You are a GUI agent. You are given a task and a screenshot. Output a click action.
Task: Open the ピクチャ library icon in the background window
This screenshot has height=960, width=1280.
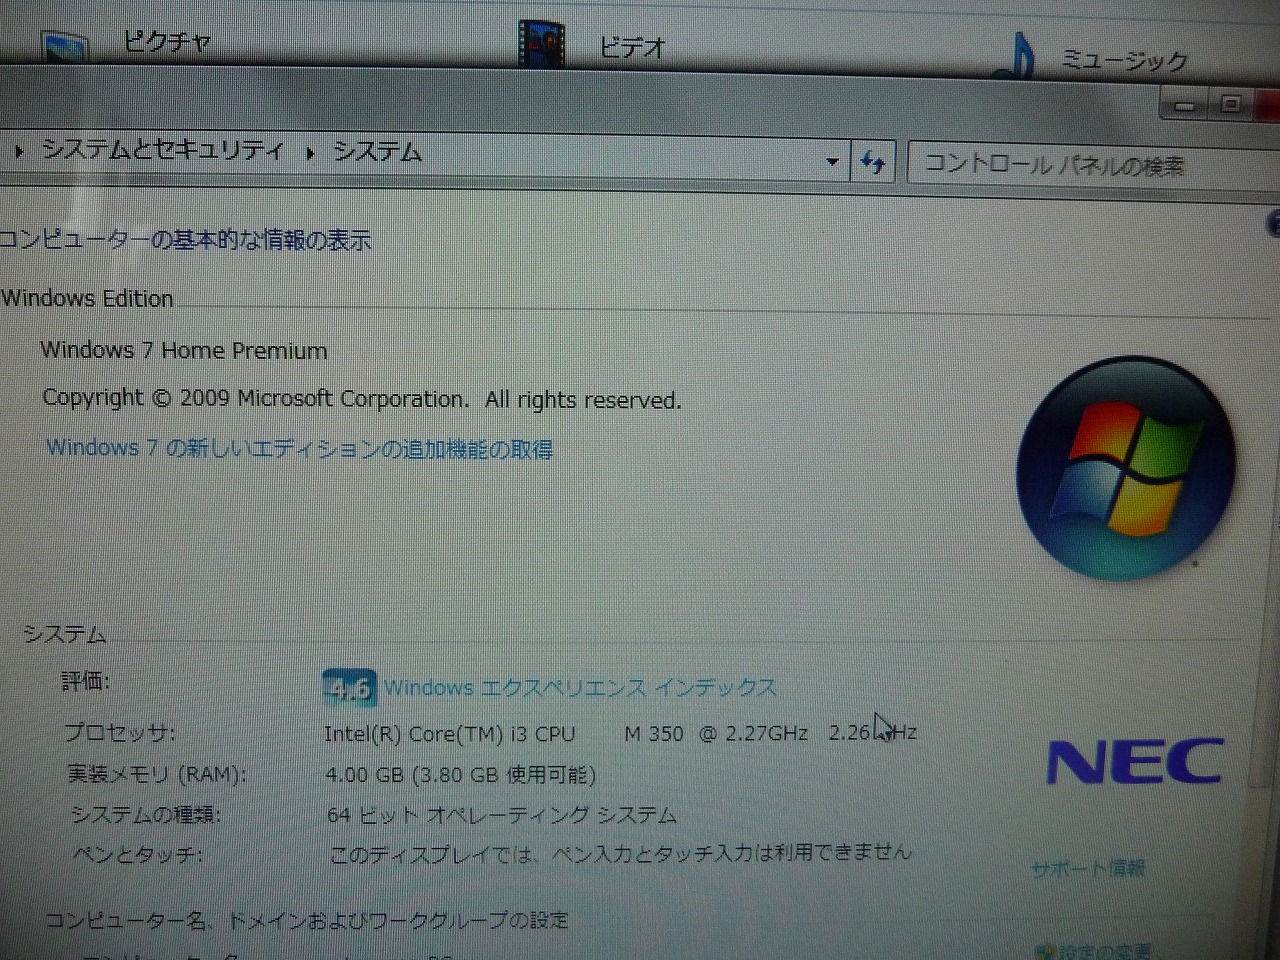(x=65, y=46)
